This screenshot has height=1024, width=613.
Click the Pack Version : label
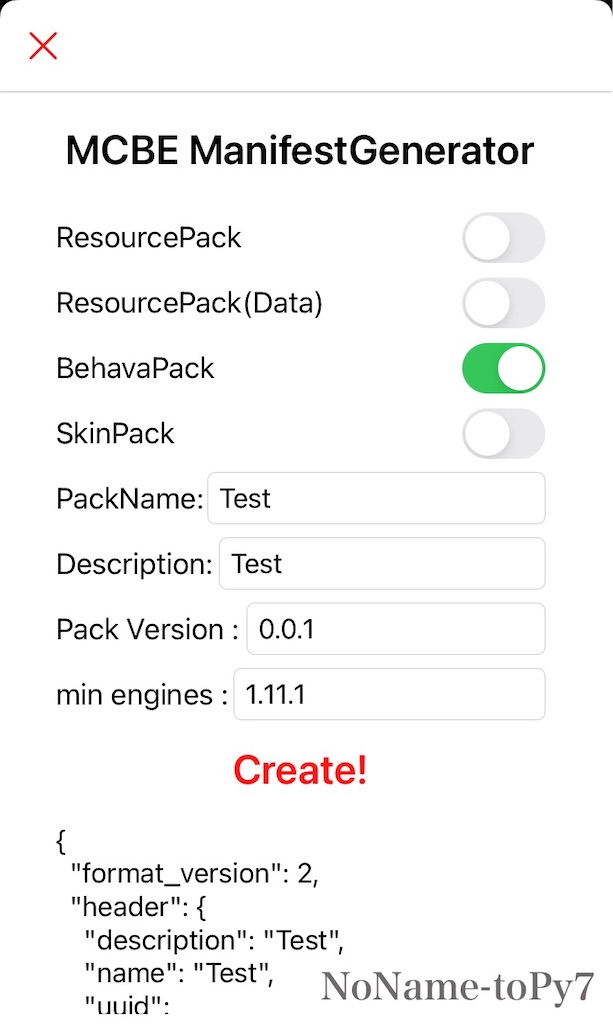coord(148,630)
